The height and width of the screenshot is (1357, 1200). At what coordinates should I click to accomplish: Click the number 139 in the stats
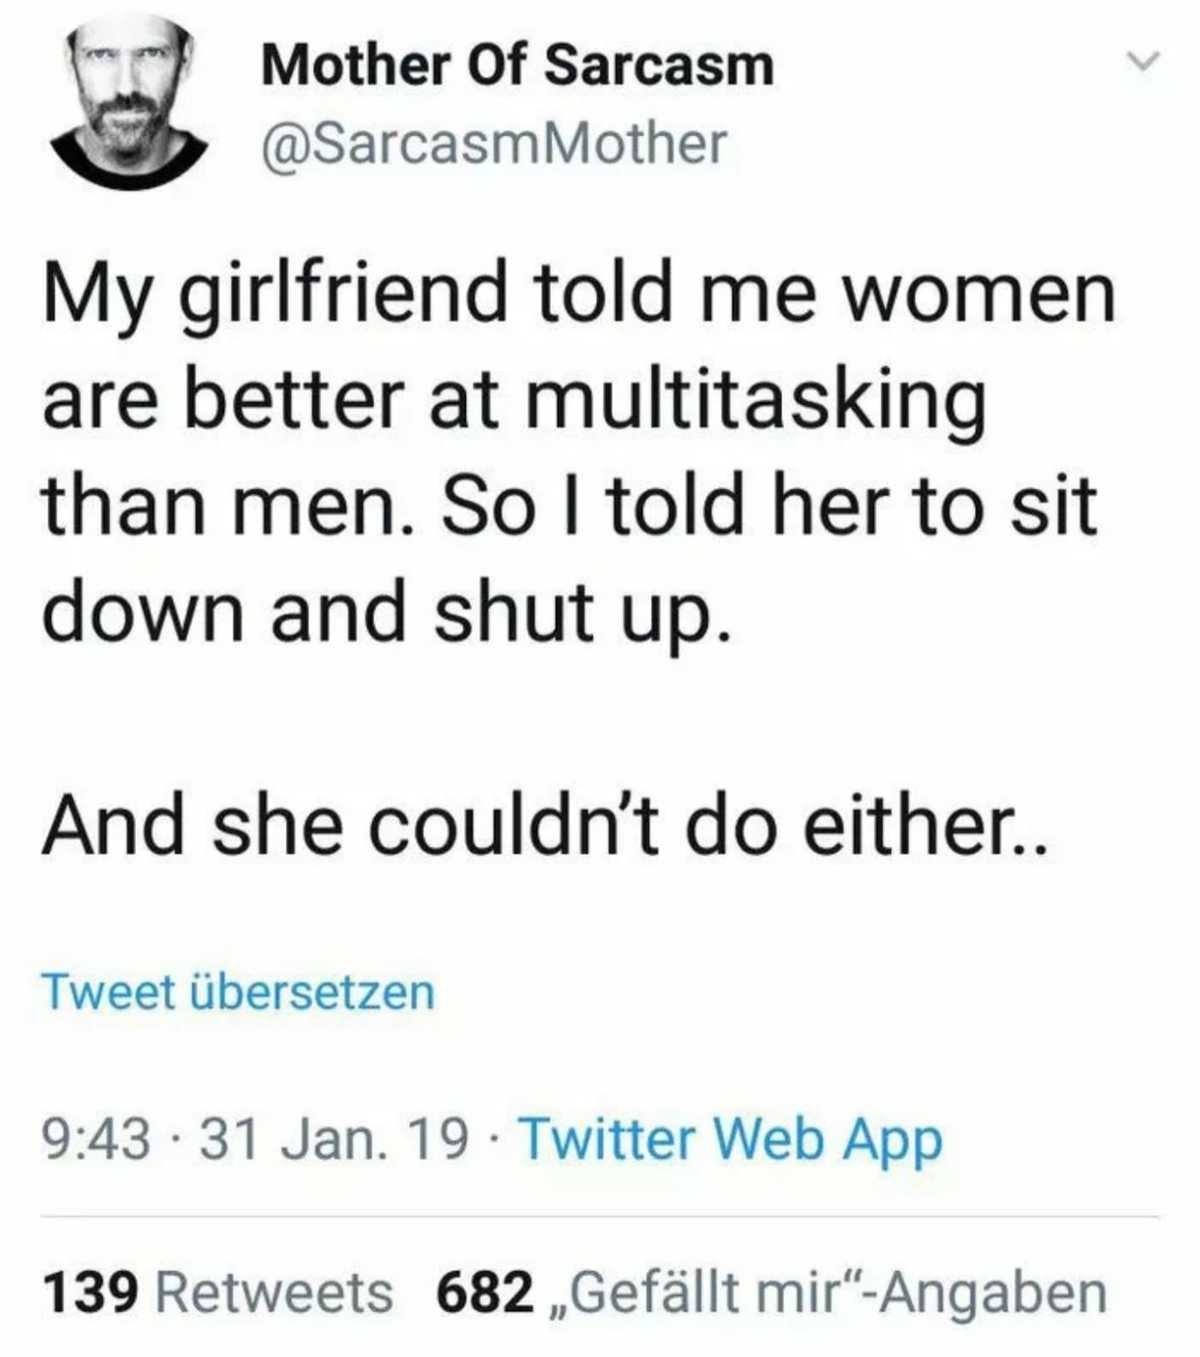click(x=90, y=1292)
